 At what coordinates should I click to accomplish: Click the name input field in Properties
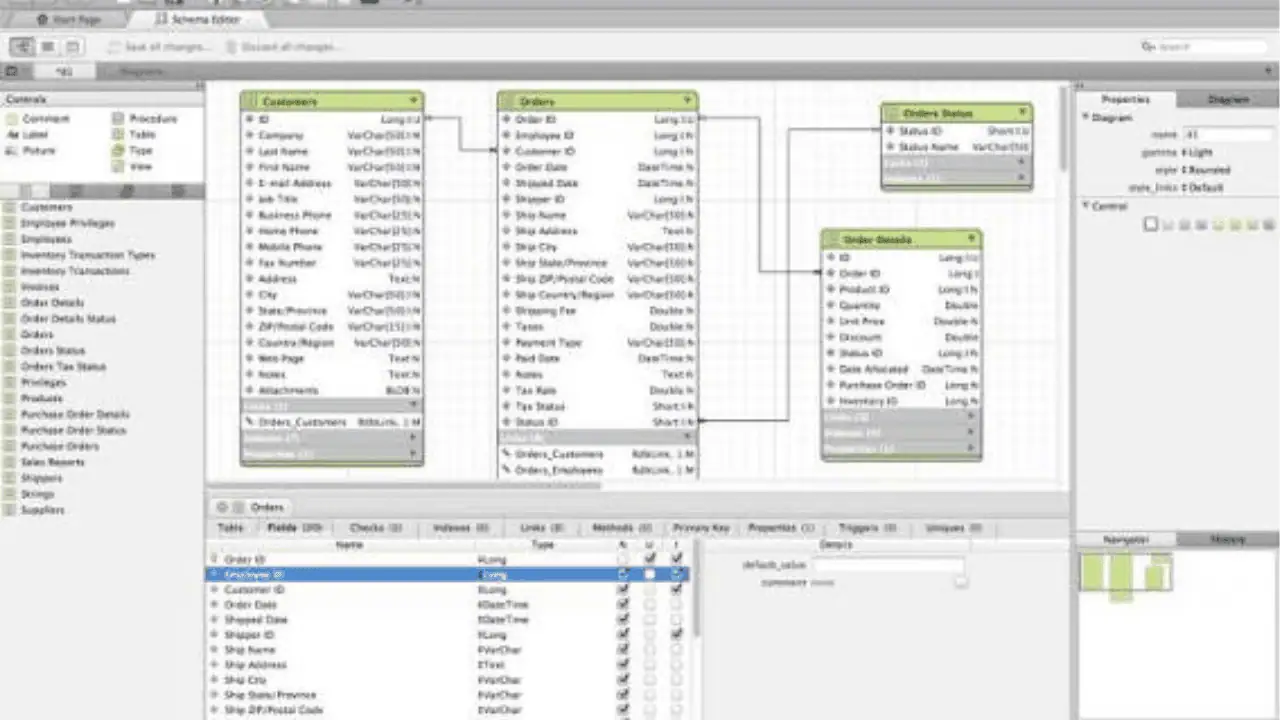pos(1228,134)
